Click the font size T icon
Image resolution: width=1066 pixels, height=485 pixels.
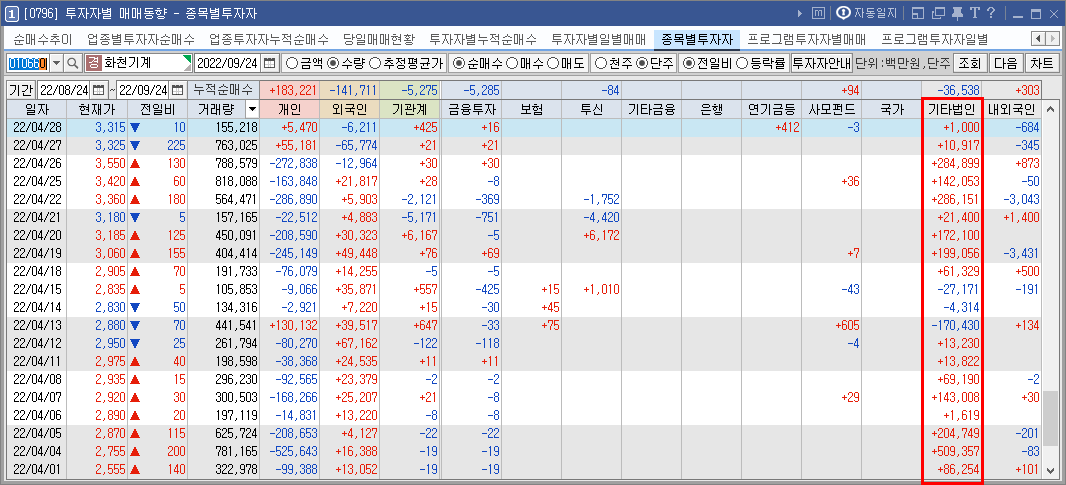click(974, 13)
